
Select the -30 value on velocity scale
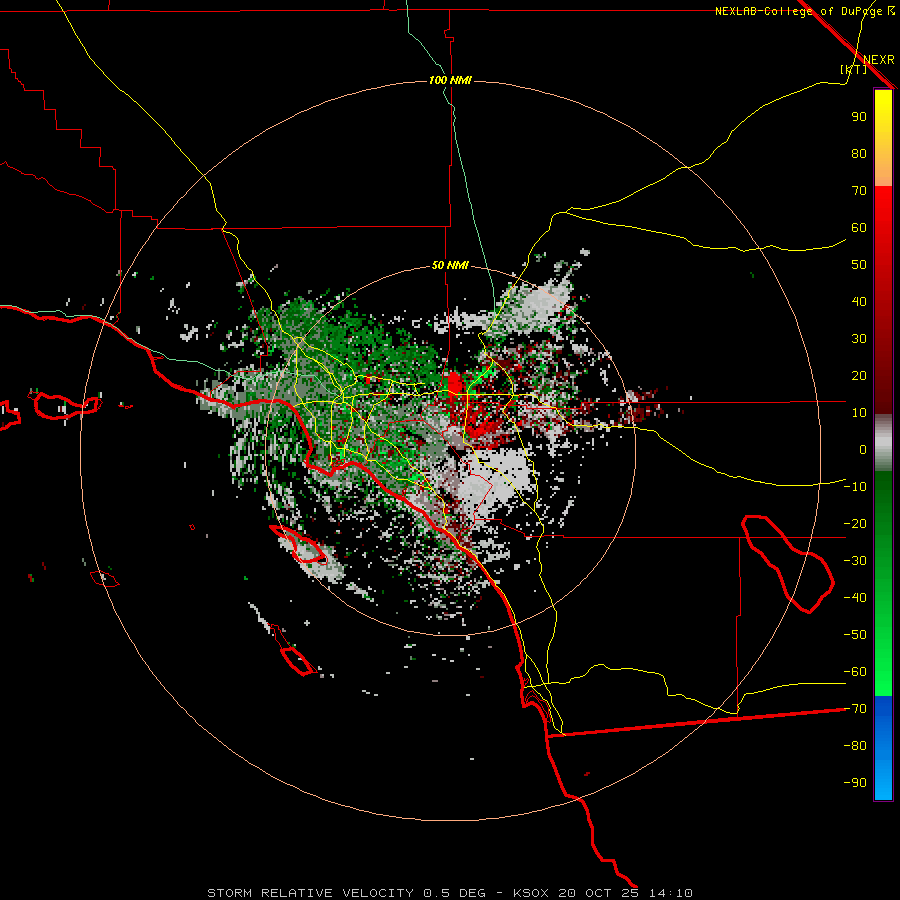(x=855, y=561)
